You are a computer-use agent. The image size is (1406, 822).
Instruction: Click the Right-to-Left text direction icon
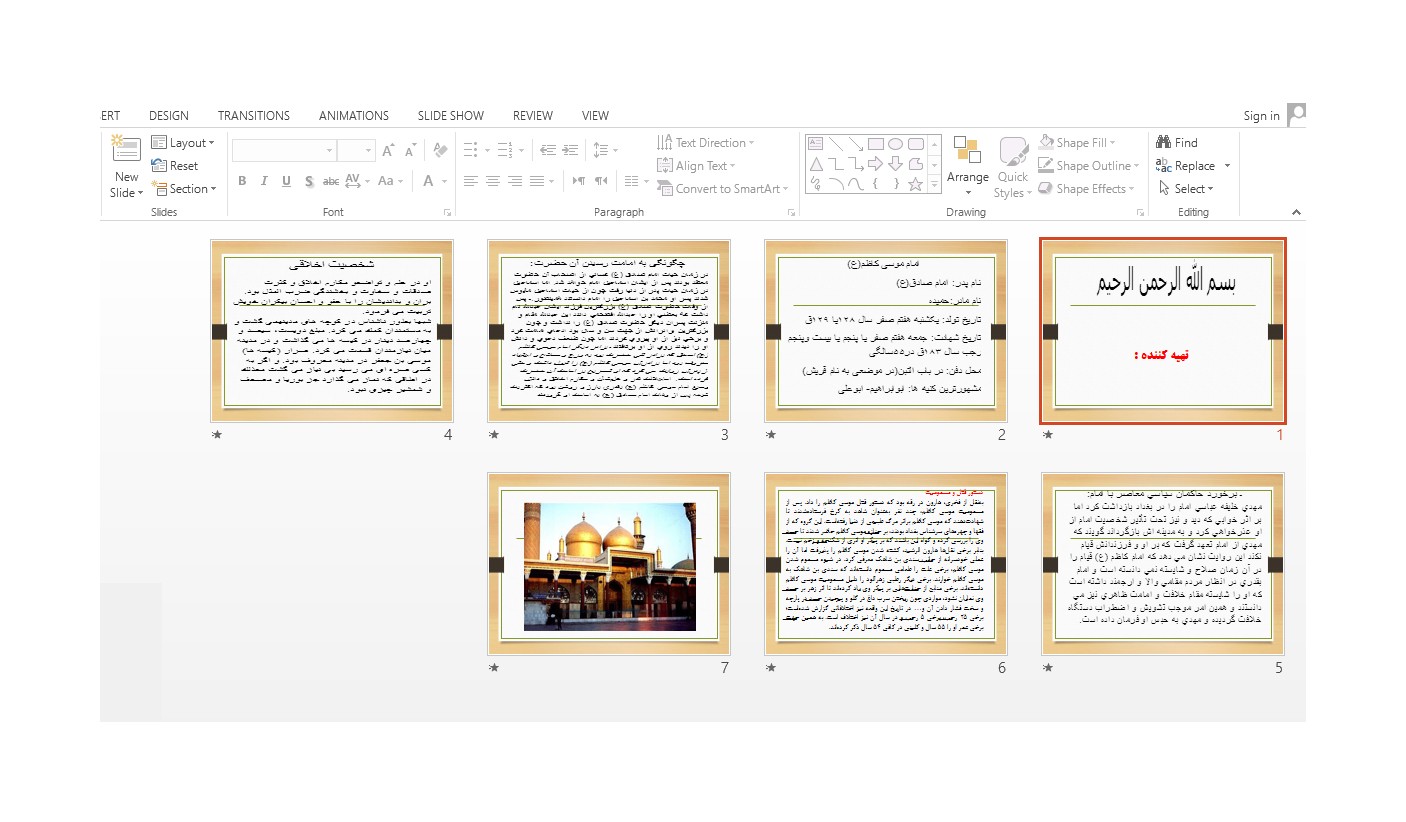[x=601, y=181]
